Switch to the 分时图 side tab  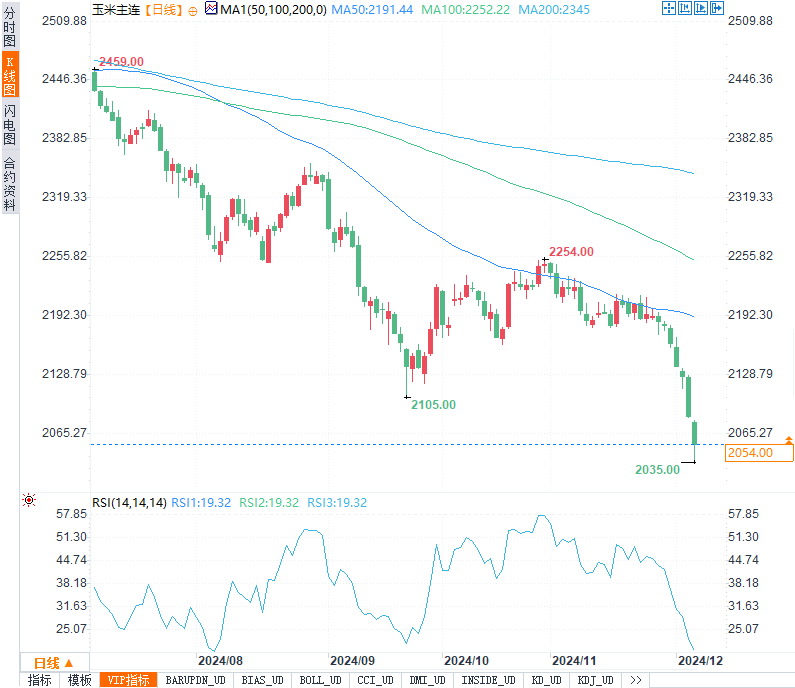click(9, 26)
